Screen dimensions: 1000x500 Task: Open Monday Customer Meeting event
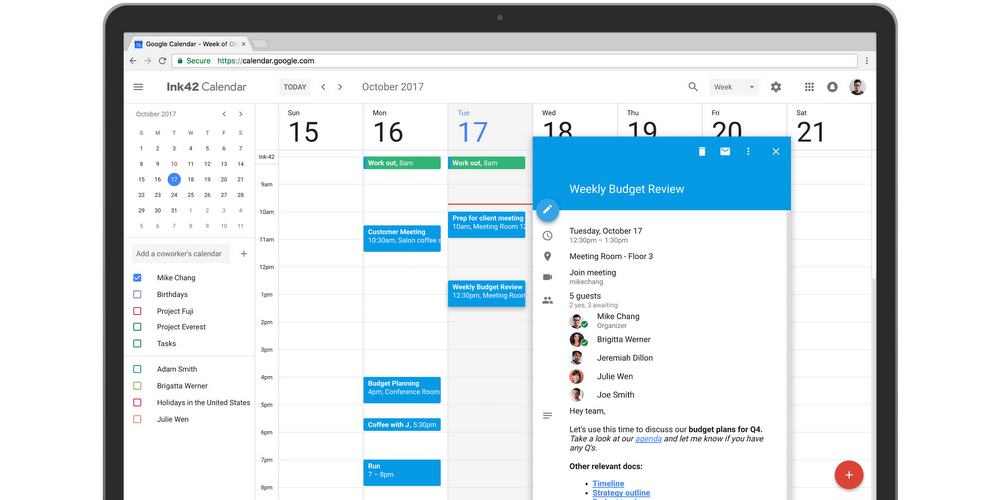(402, 238)
